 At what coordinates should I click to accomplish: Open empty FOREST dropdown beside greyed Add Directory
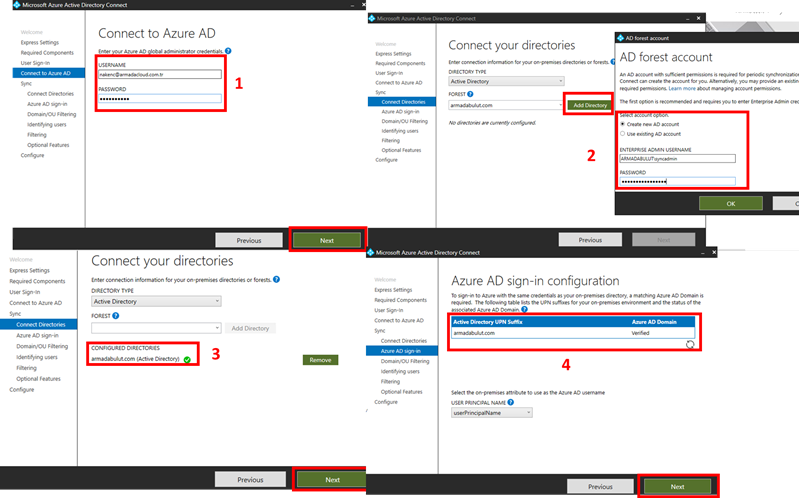pyautogui.click(x=156, y=328)
